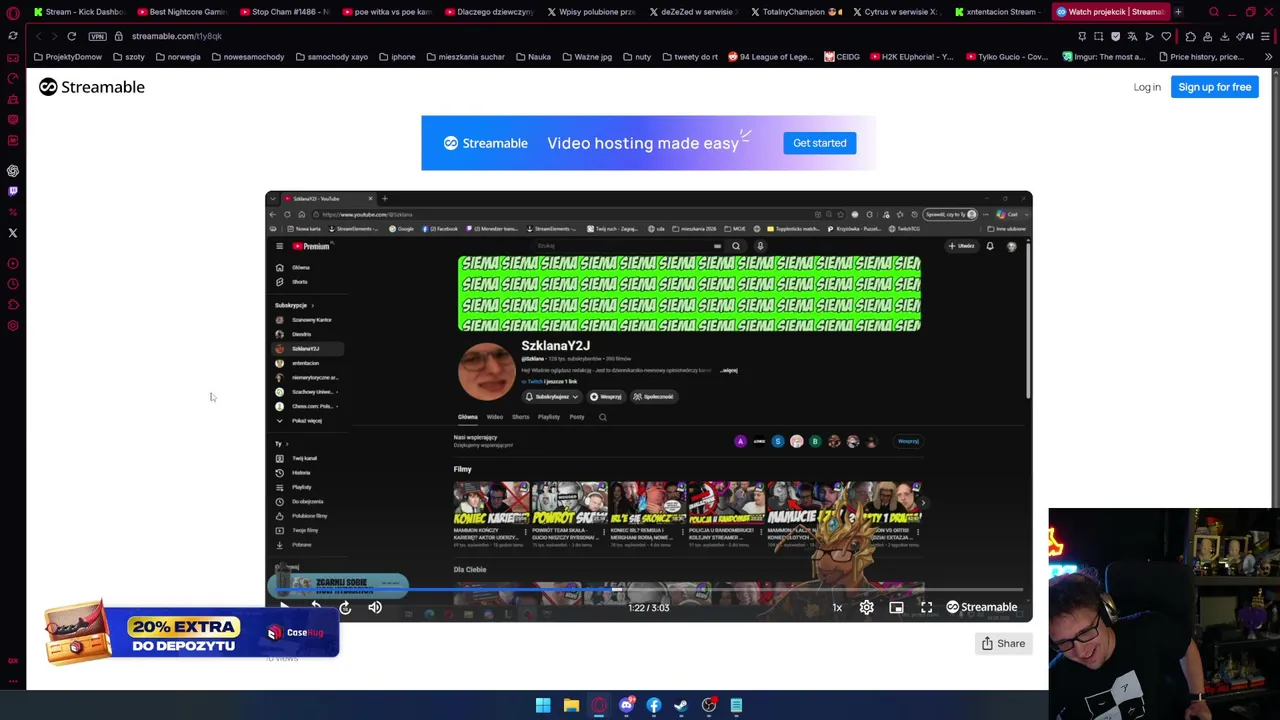This screenshot has width=1280, height=720.
Task: Open Facebook app from the taskbar
Action: point(654,705)
